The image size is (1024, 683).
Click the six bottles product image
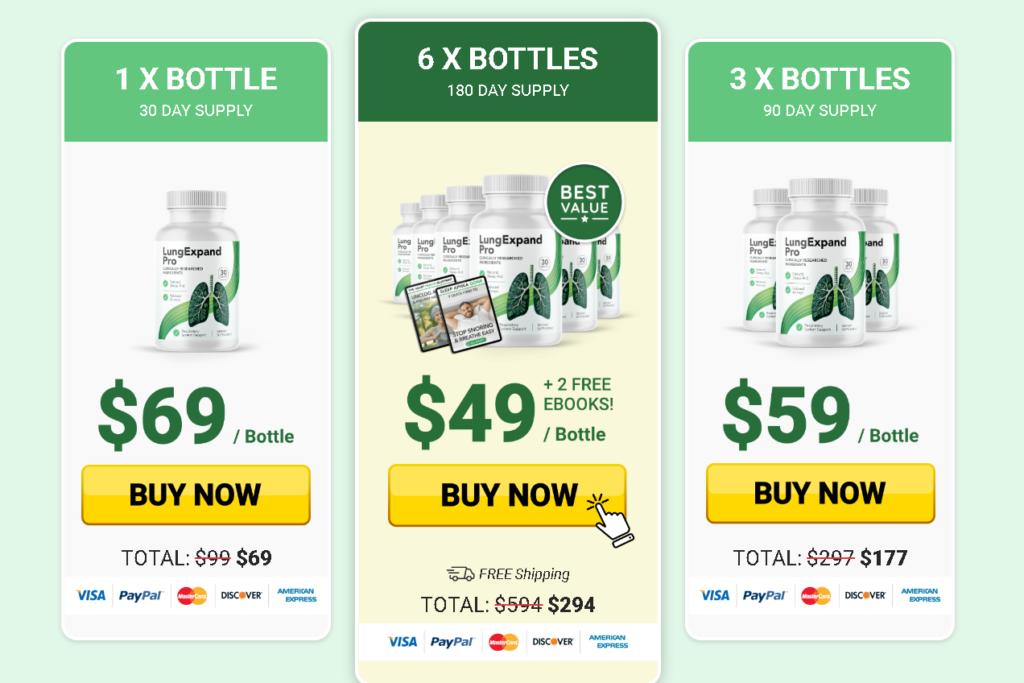(x=507, y=261)
